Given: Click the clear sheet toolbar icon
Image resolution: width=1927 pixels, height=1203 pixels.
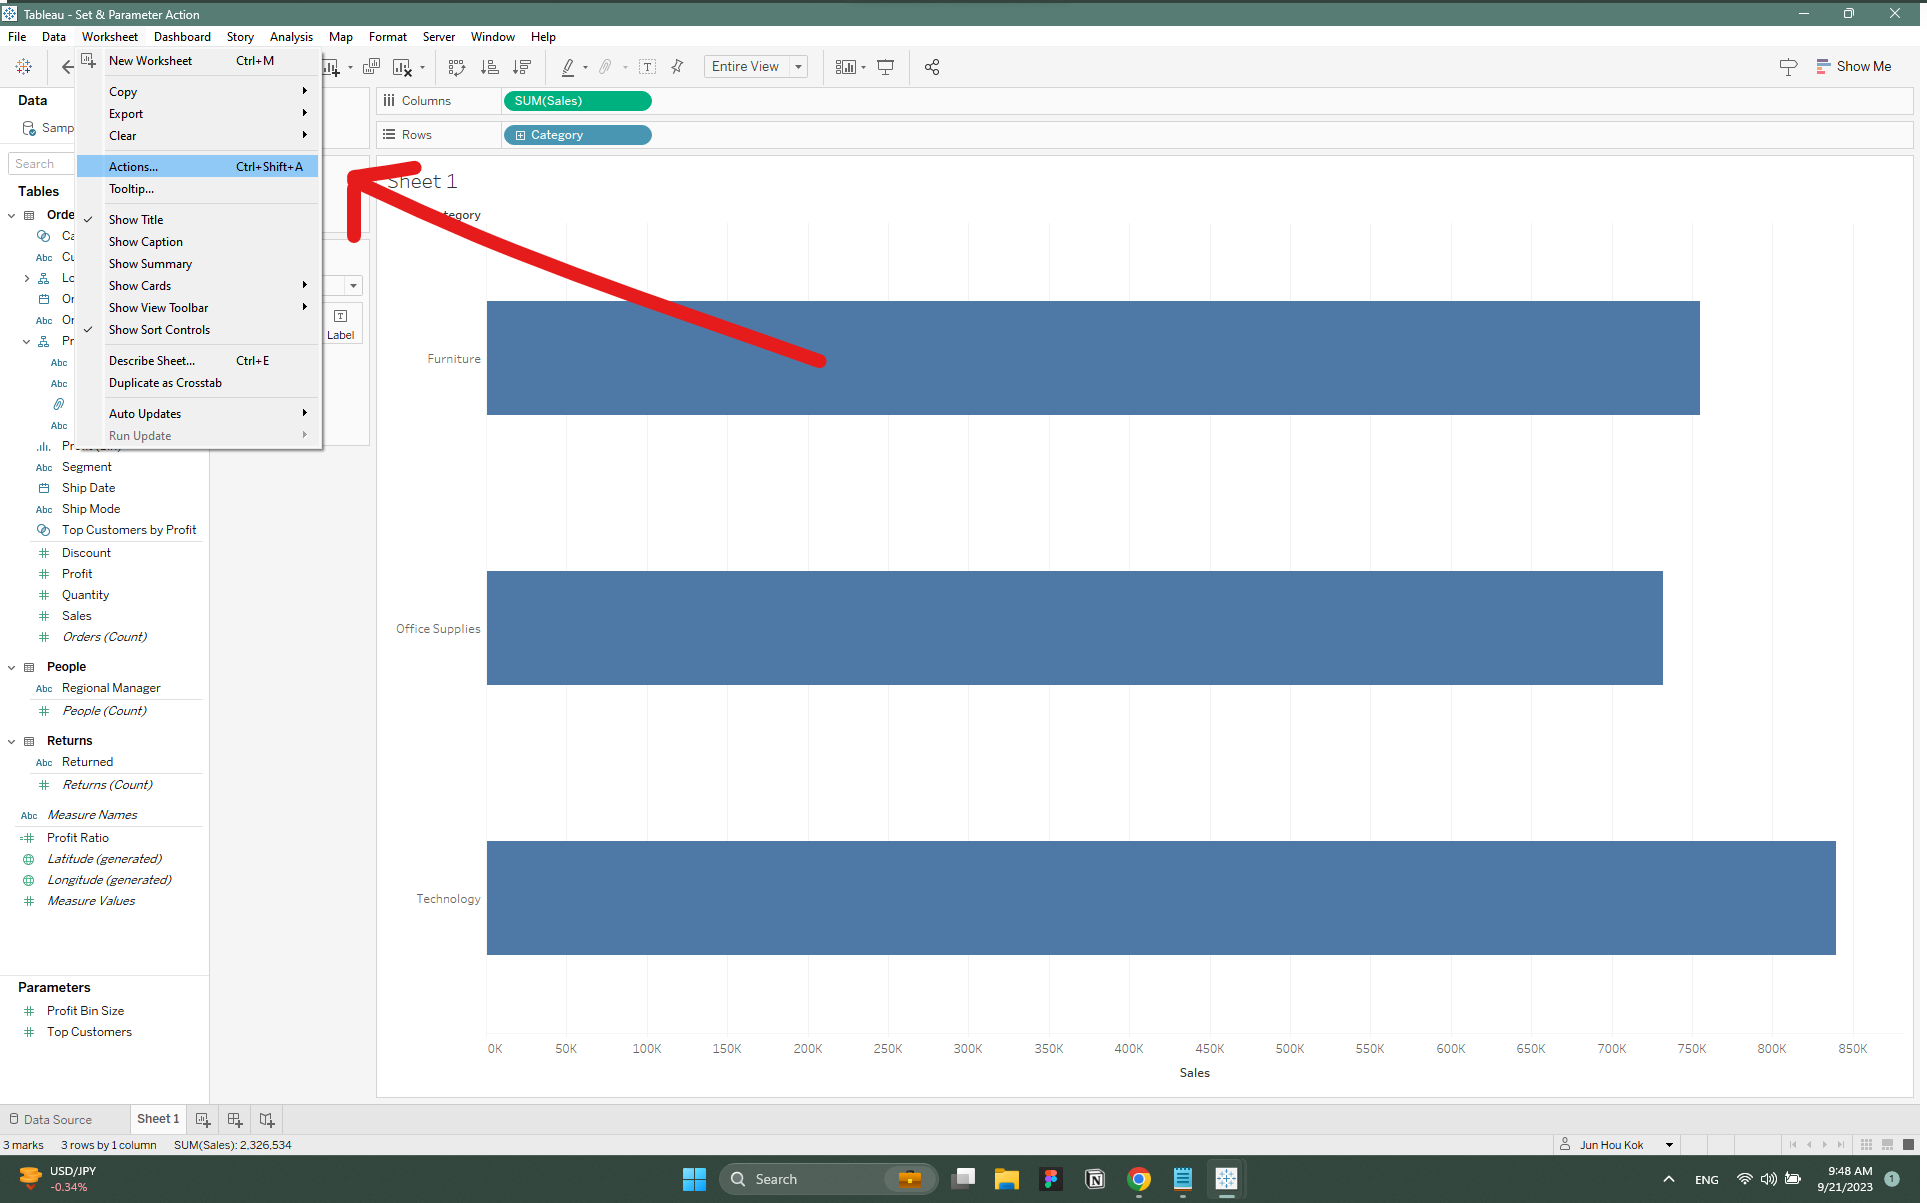Looking at the screenshot, I should (x=402, y=67).
